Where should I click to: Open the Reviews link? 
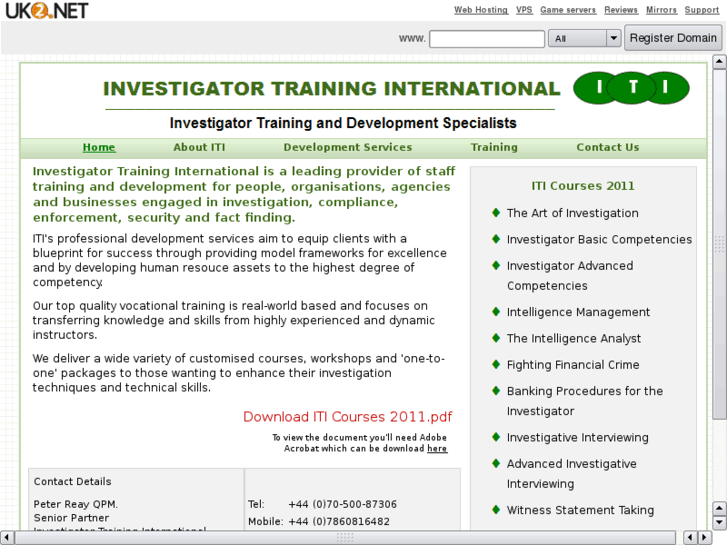point(621,10)
